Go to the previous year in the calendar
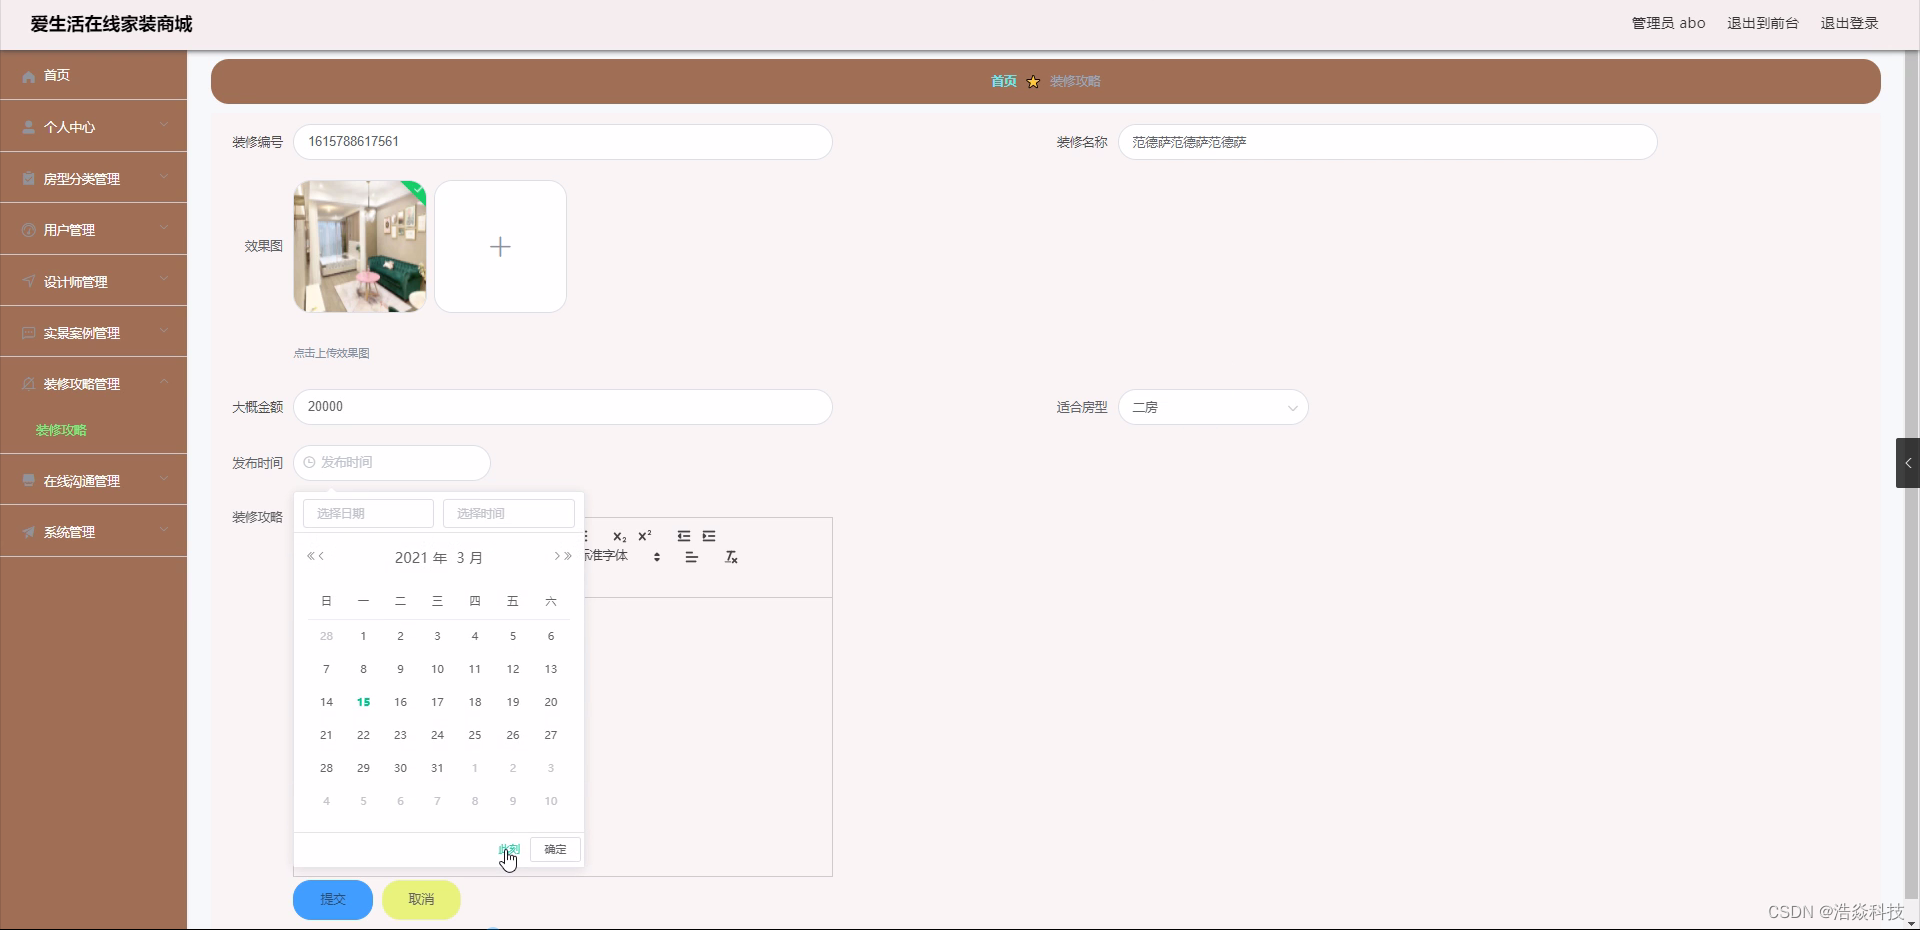This screenshot has width=1920, height=930. coord(311,556)
